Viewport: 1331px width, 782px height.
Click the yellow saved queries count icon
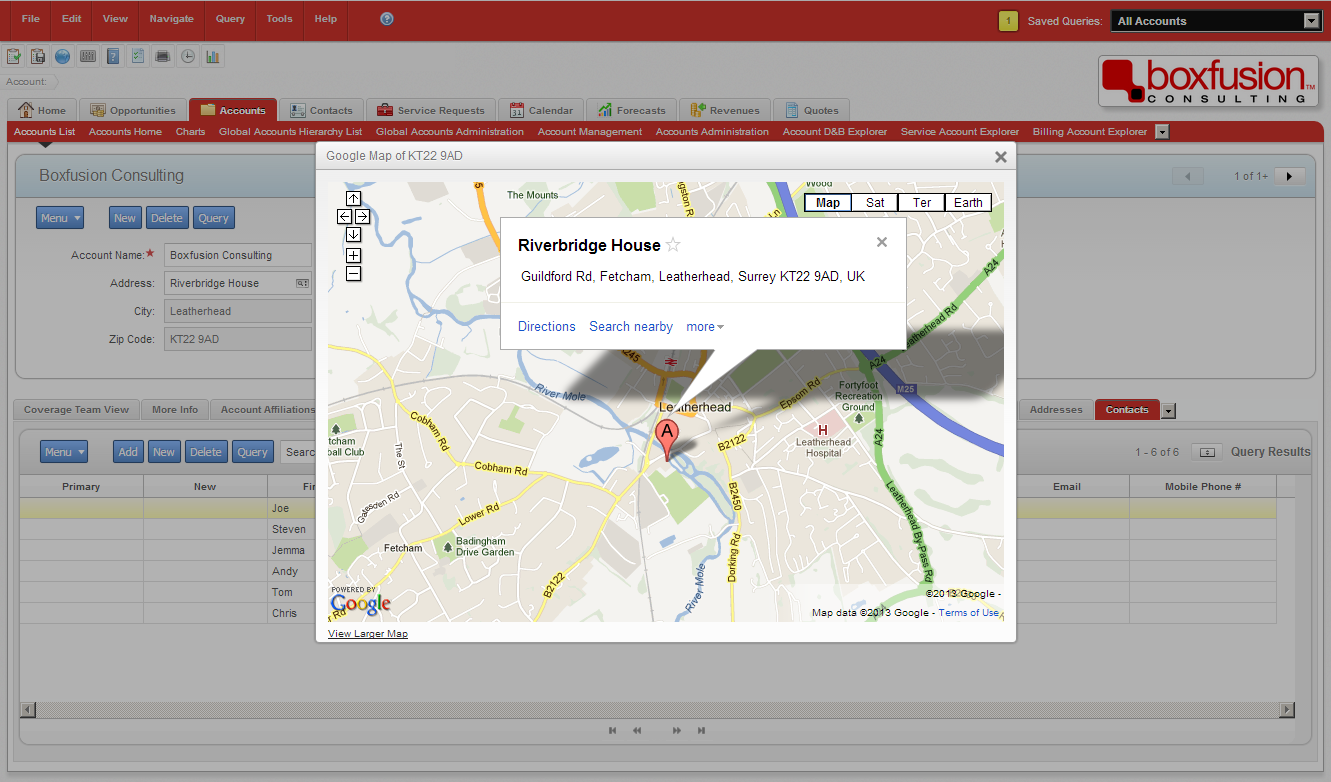coord(1008,21)
